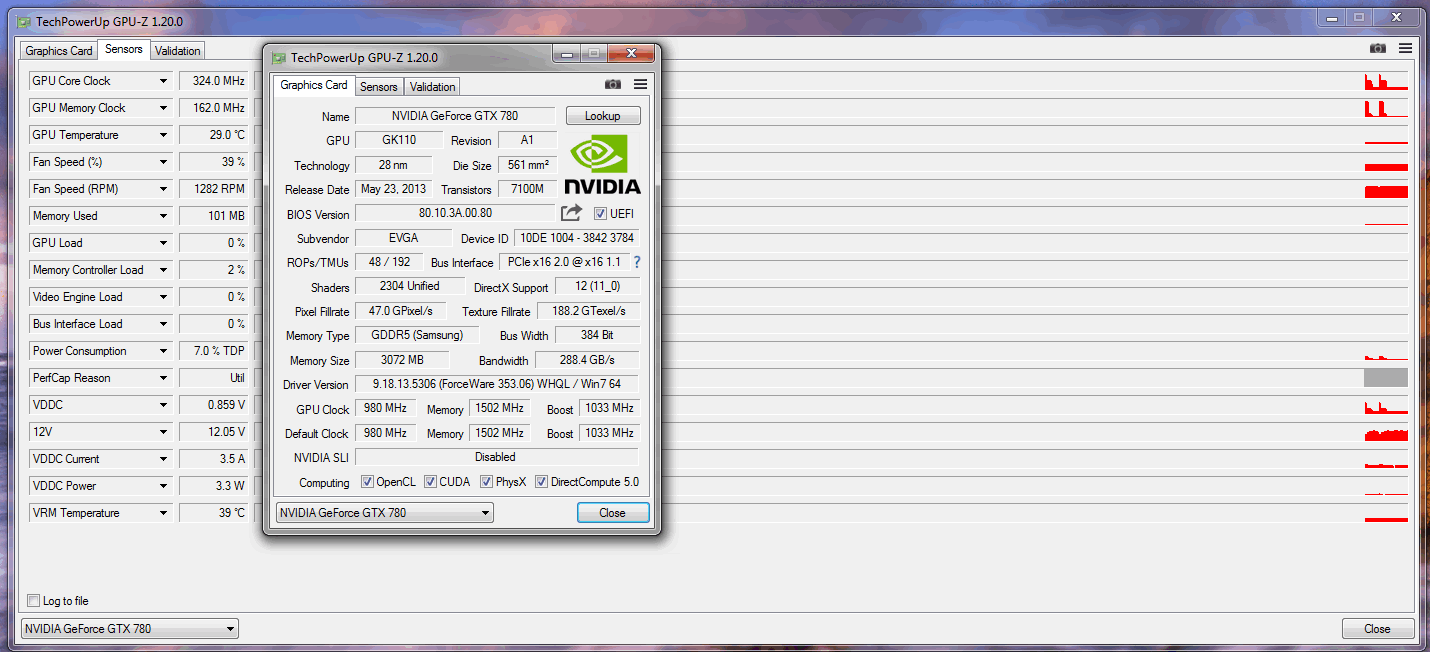Click the NVIDIA logo image
Image resolution: width=1430 pixels, height=652 pixels.
(x=602, y=163)
